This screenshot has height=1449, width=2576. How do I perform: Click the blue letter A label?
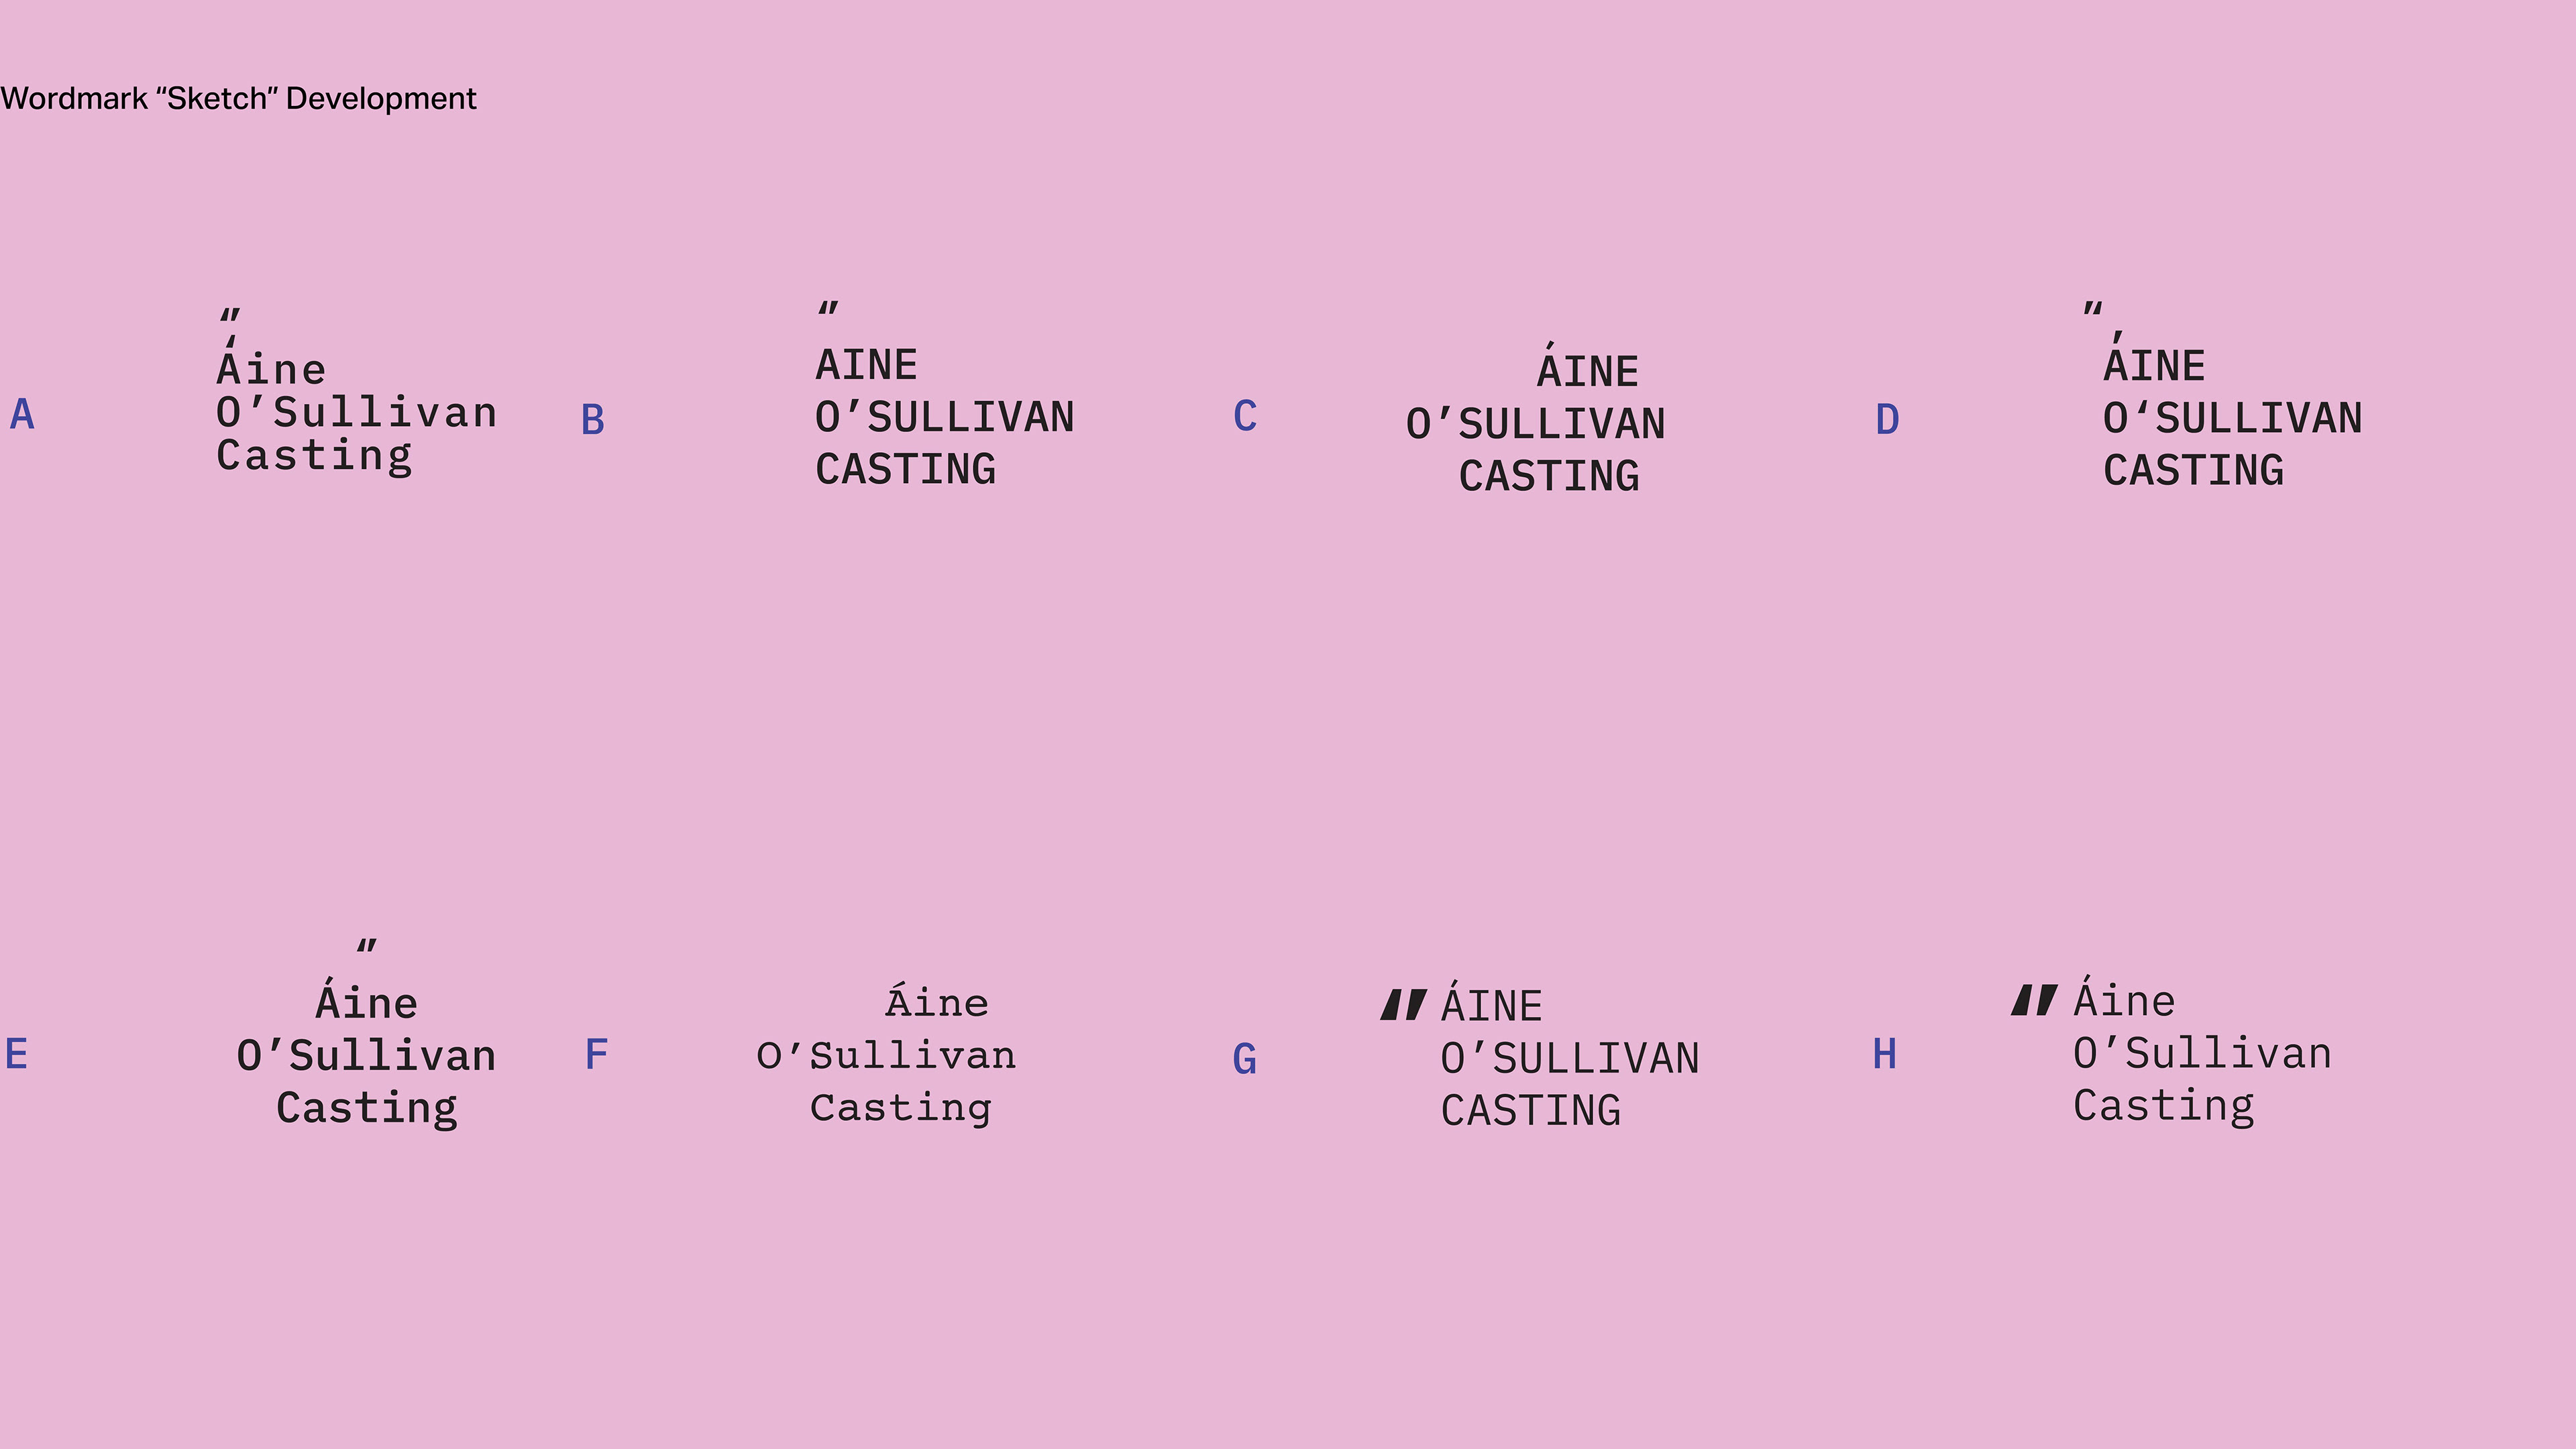click(22, 414)
